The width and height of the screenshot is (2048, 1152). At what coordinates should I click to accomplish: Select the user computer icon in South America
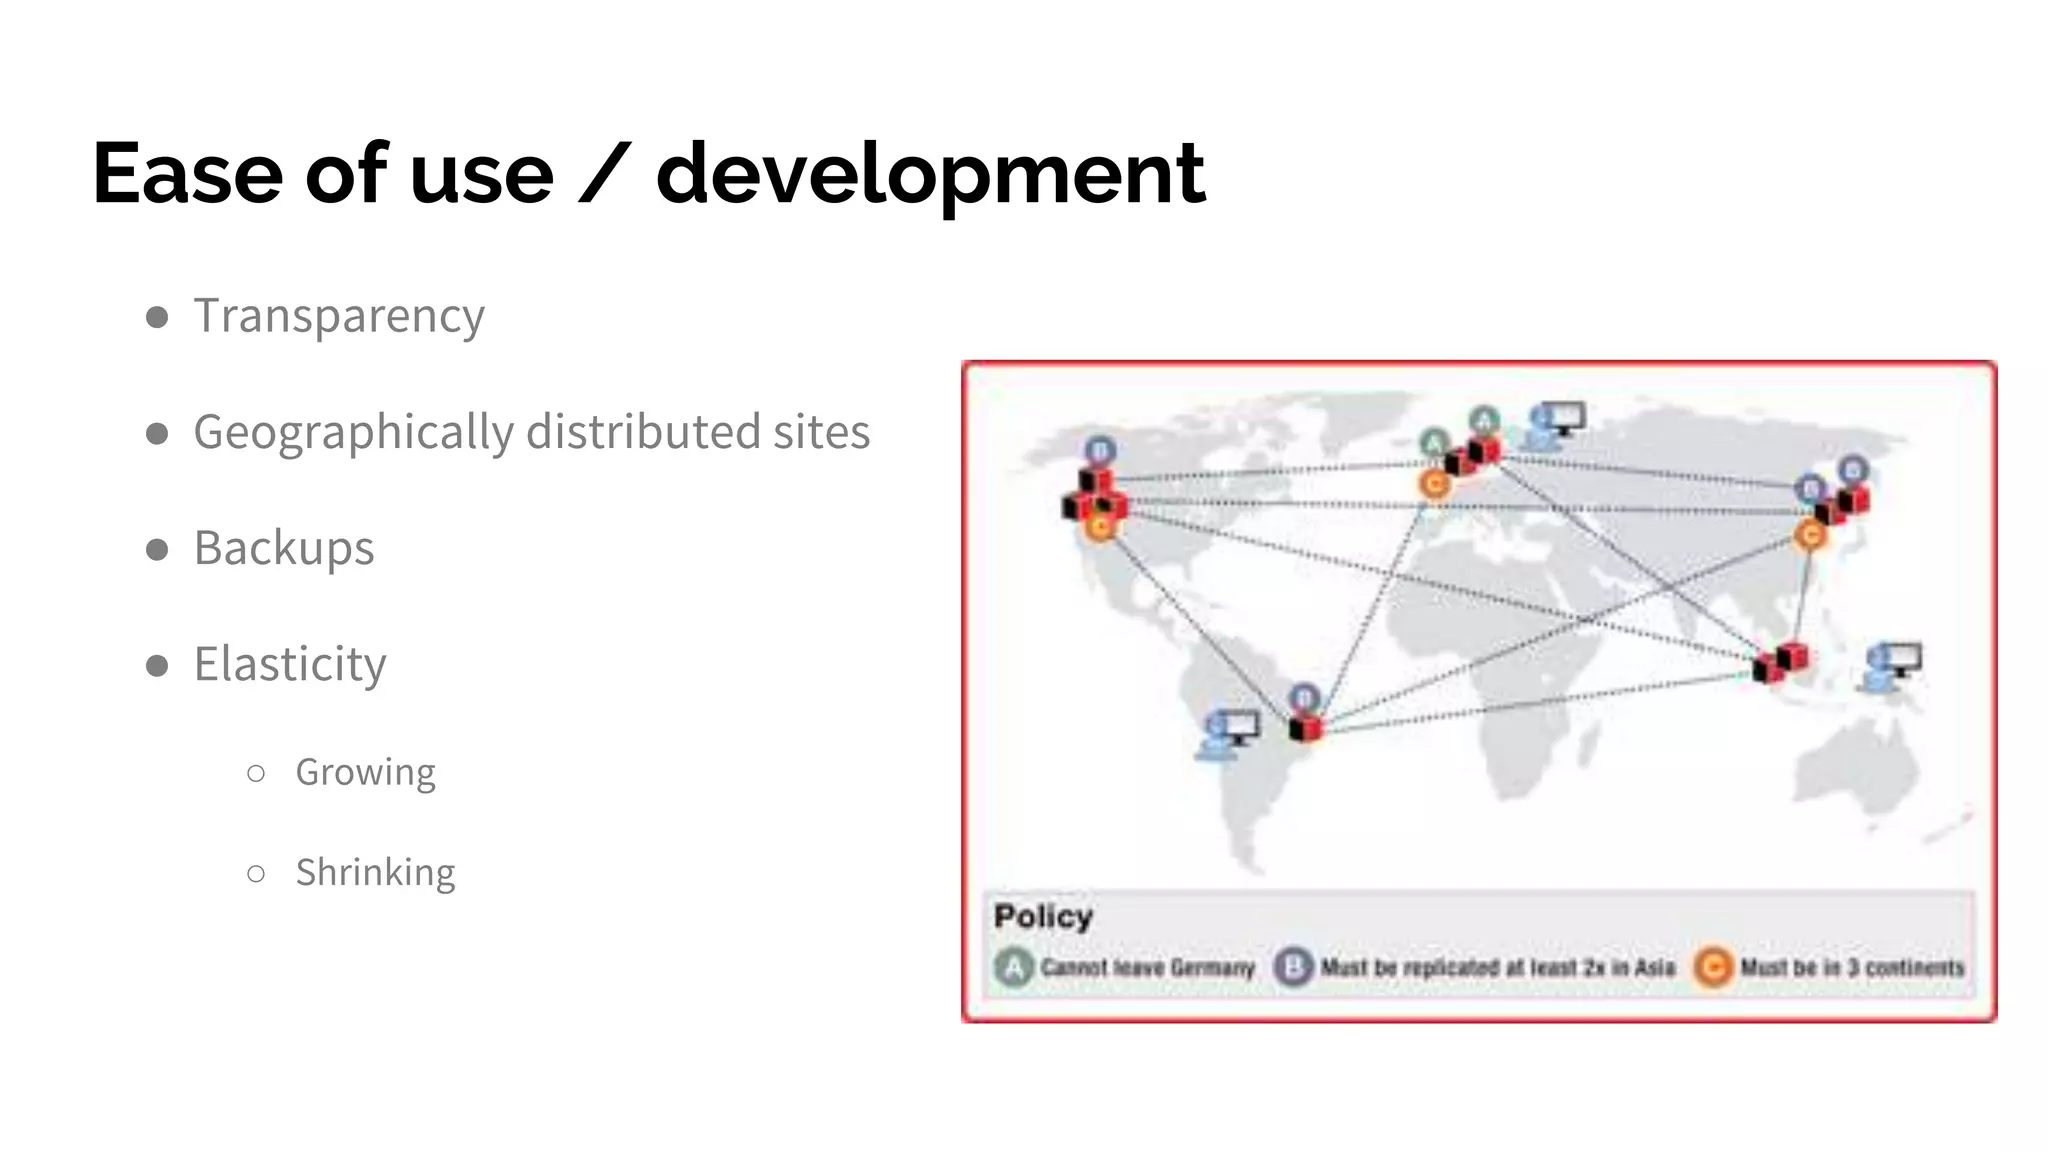[1228, 734]
